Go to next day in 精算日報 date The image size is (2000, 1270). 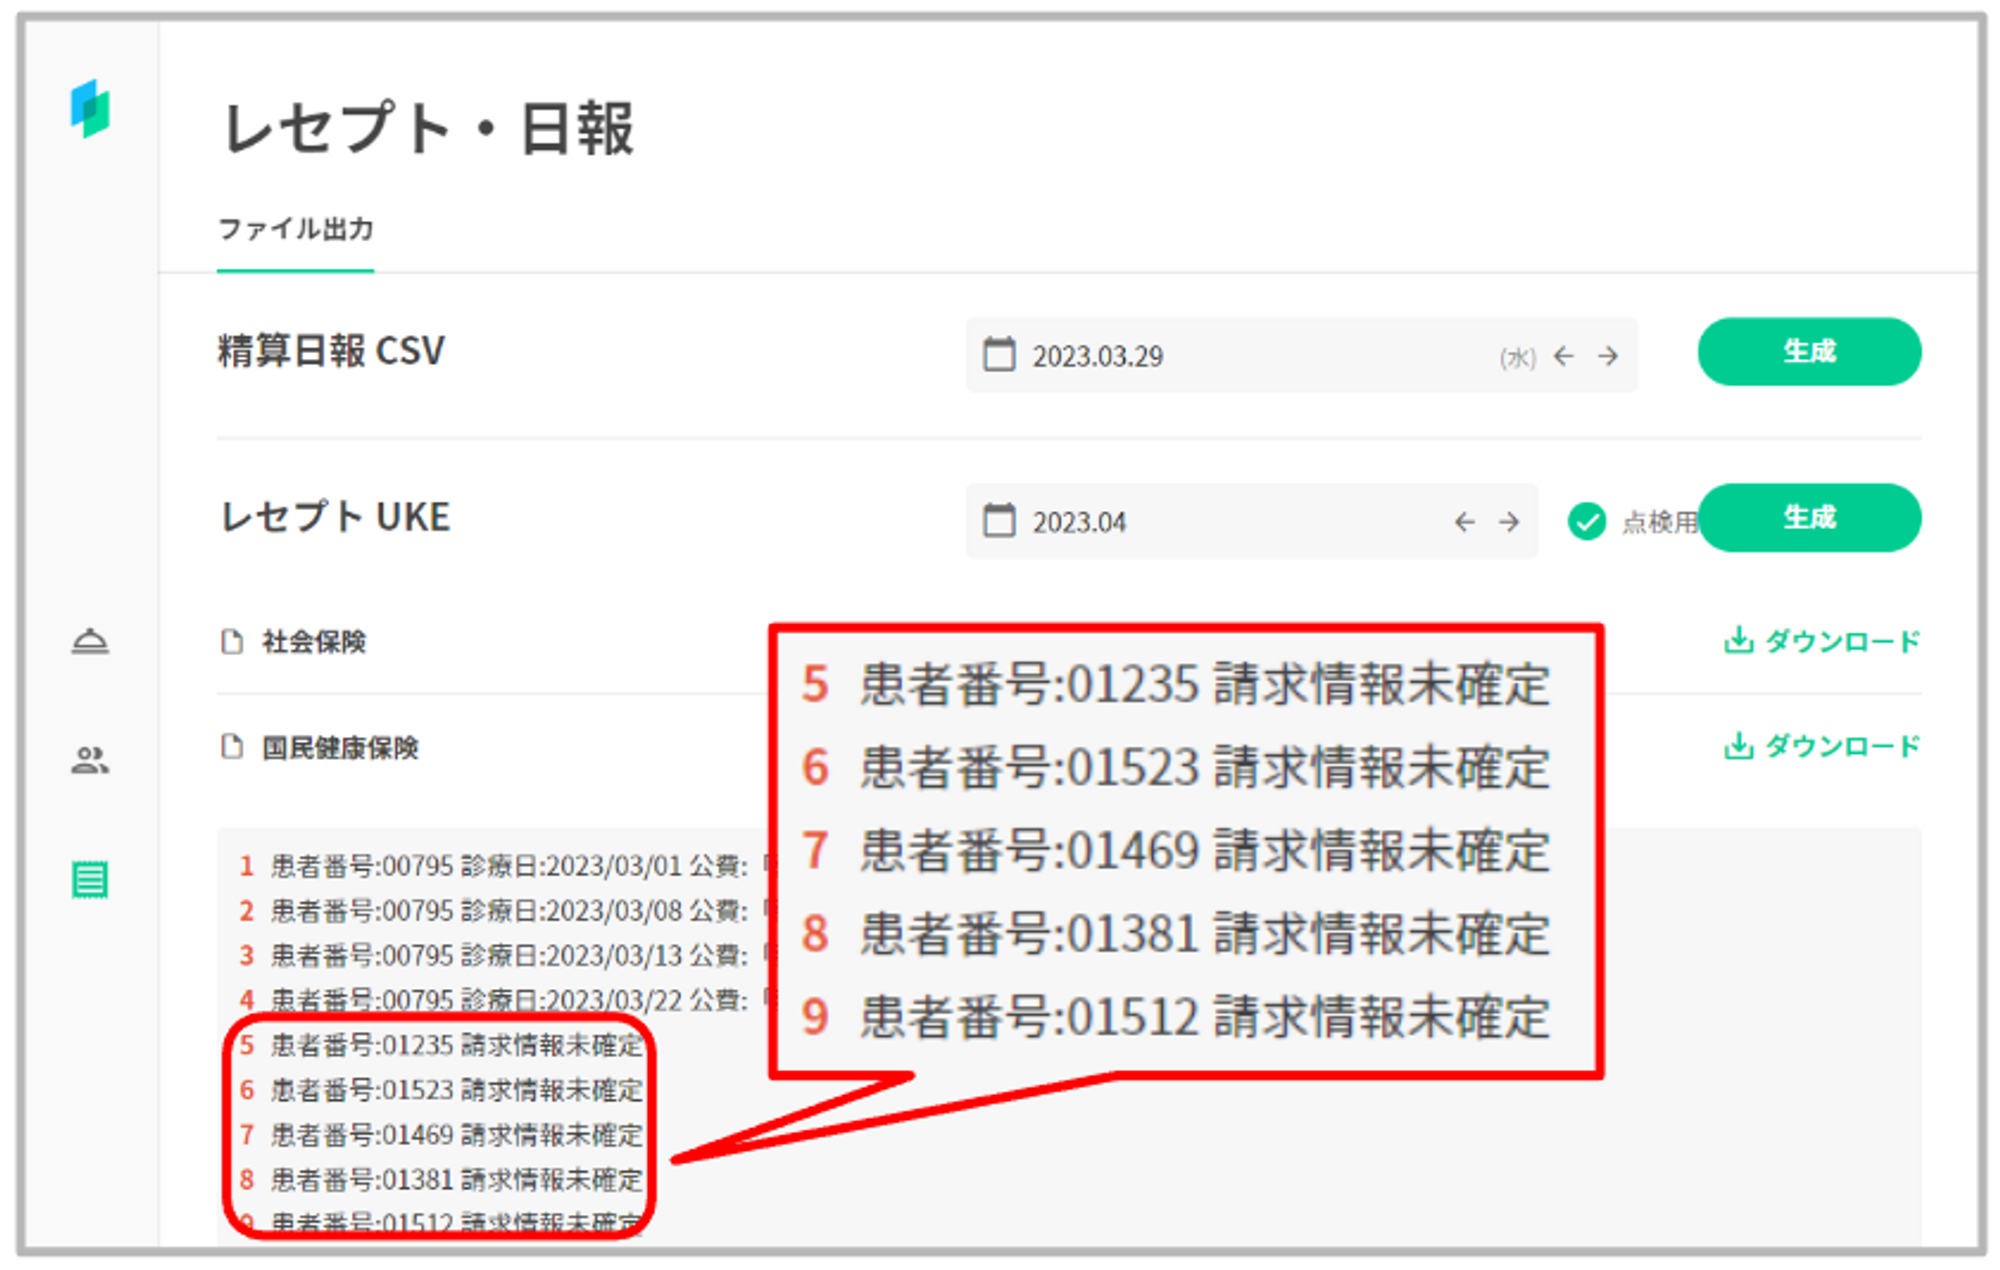tap(1608, 356)
